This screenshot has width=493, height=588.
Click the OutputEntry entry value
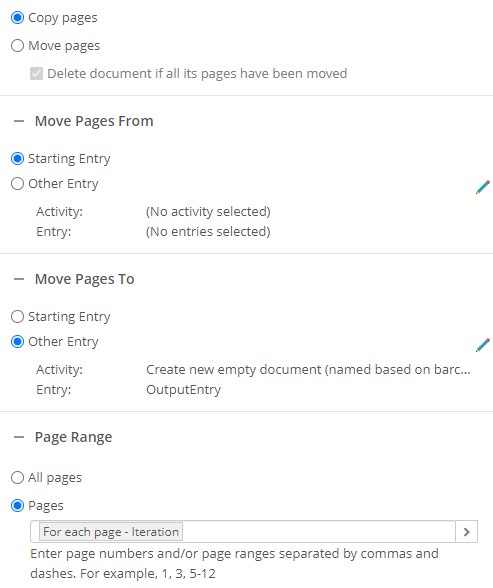(x=183, y=390)
